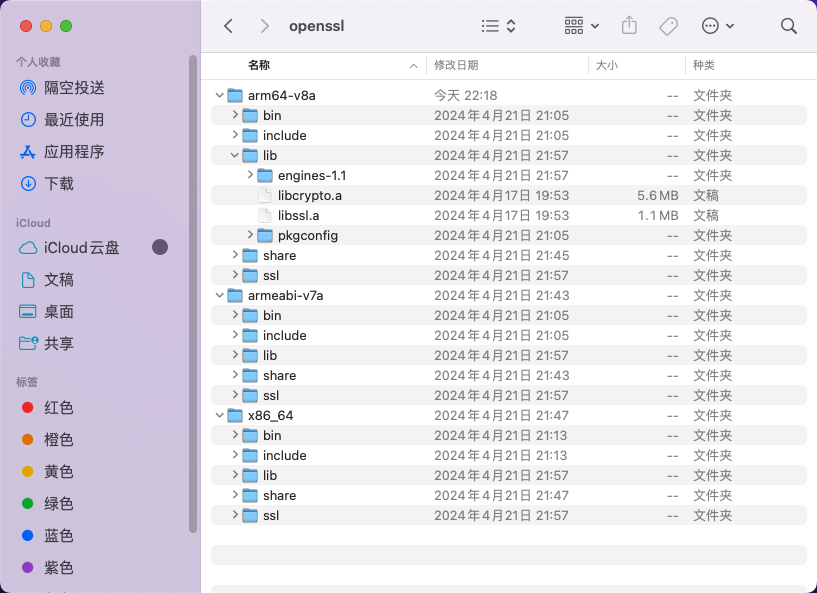This screenshot has width=817, height=593.
Task: Expand the engines-1.1 folder
Action: [250, 175]
